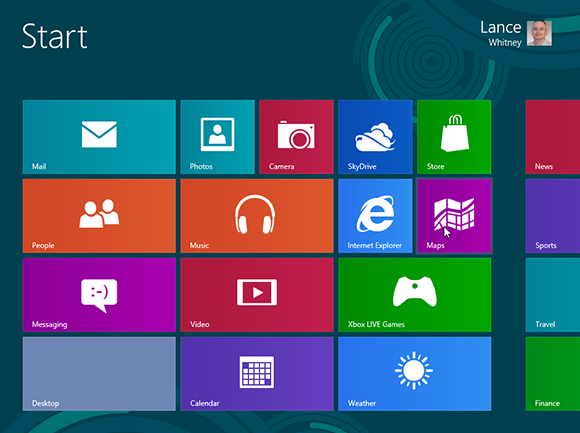
Task: Open the Sports tile
Action: pos(553,216)
